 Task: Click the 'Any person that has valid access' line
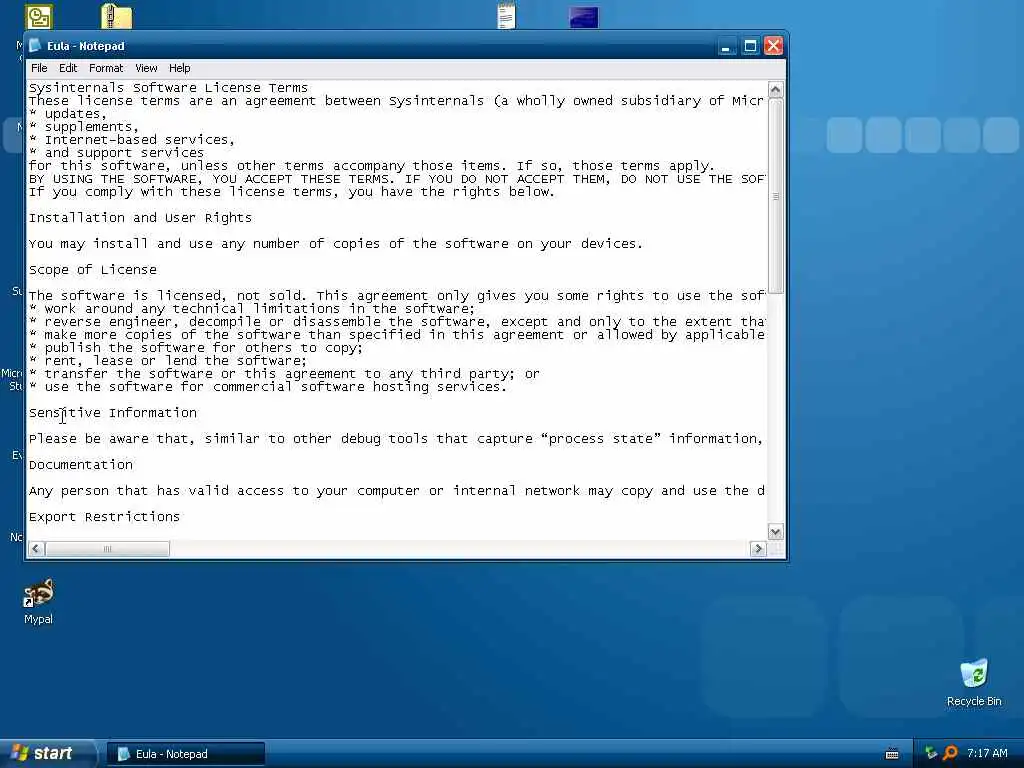point(397,490)
